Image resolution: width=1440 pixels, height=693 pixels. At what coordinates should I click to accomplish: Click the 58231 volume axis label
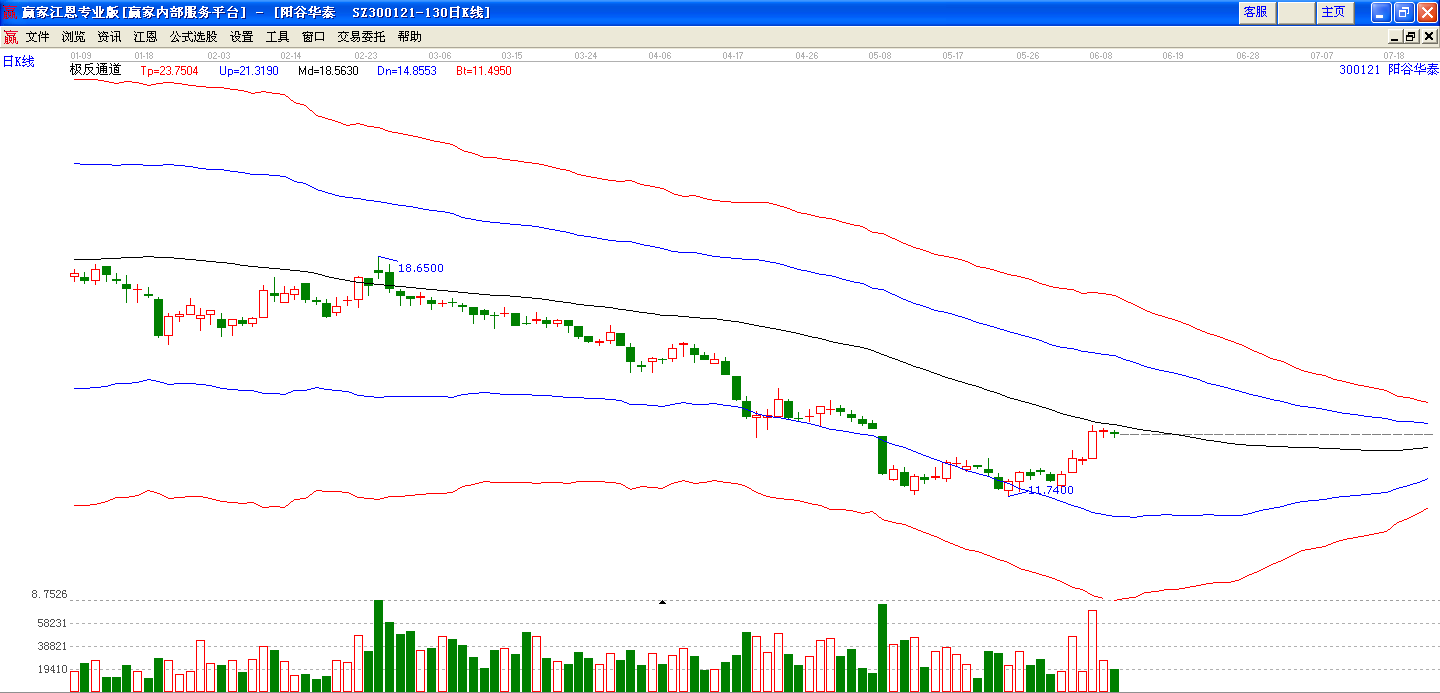point(52,622)
